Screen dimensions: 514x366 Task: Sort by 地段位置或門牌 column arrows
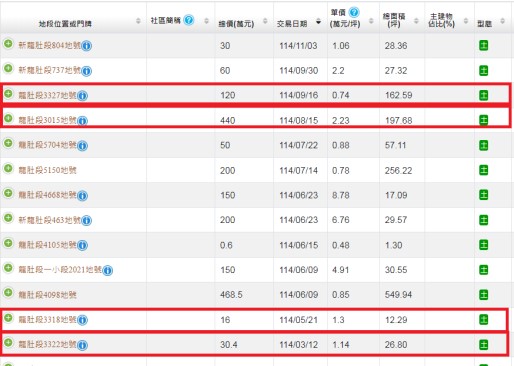pos(138,21)
